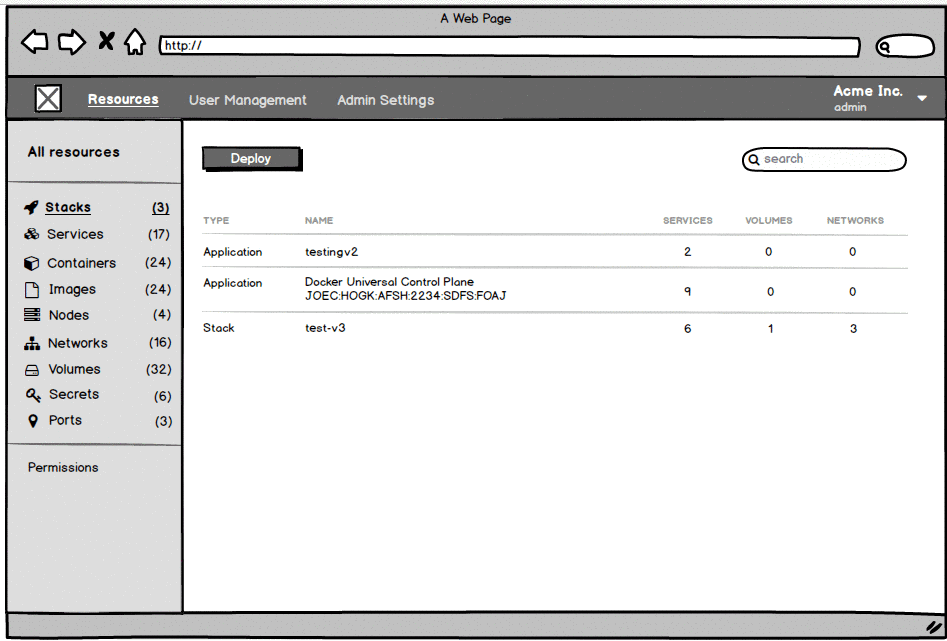Screen dimensions: 947x641
Task: Click the browser stop X icon
Action: pyautogui.click(x=106, y=41)
